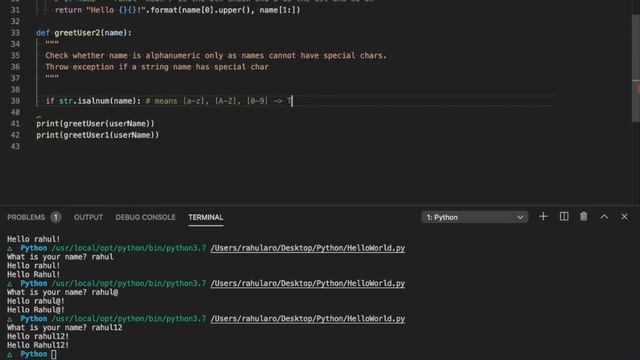Create a new terminal with plus icon
640x360 pixels.
[543, 217]
